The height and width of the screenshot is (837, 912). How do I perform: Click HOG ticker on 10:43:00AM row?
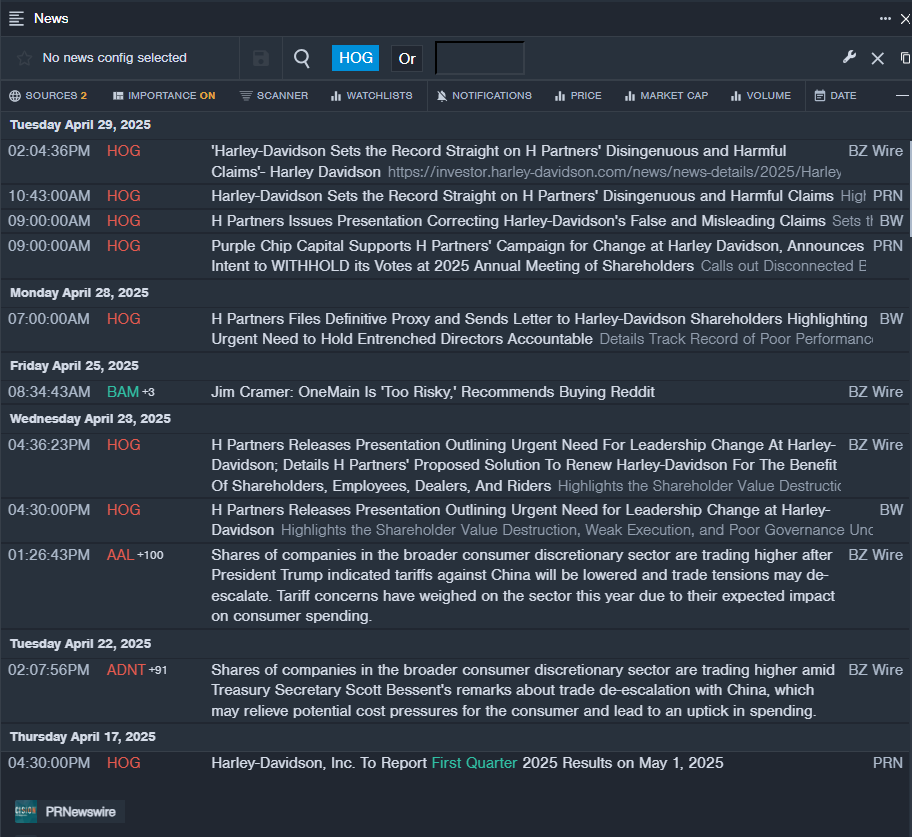click(124, 196)
